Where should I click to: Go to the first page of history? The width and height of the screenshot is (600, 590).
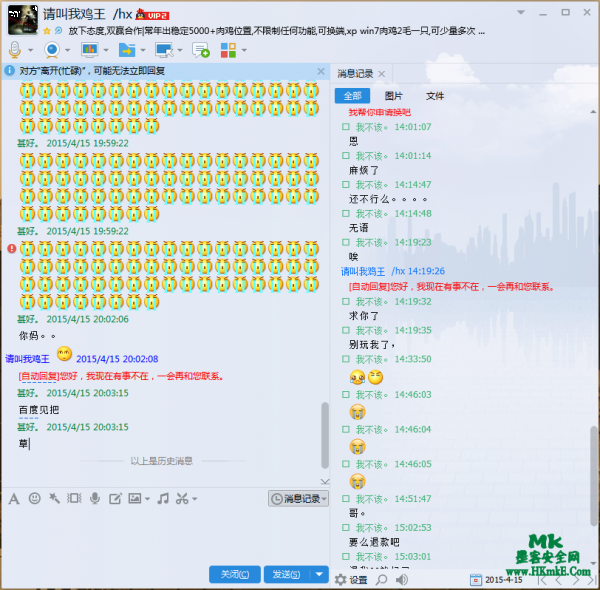(542, 580)
